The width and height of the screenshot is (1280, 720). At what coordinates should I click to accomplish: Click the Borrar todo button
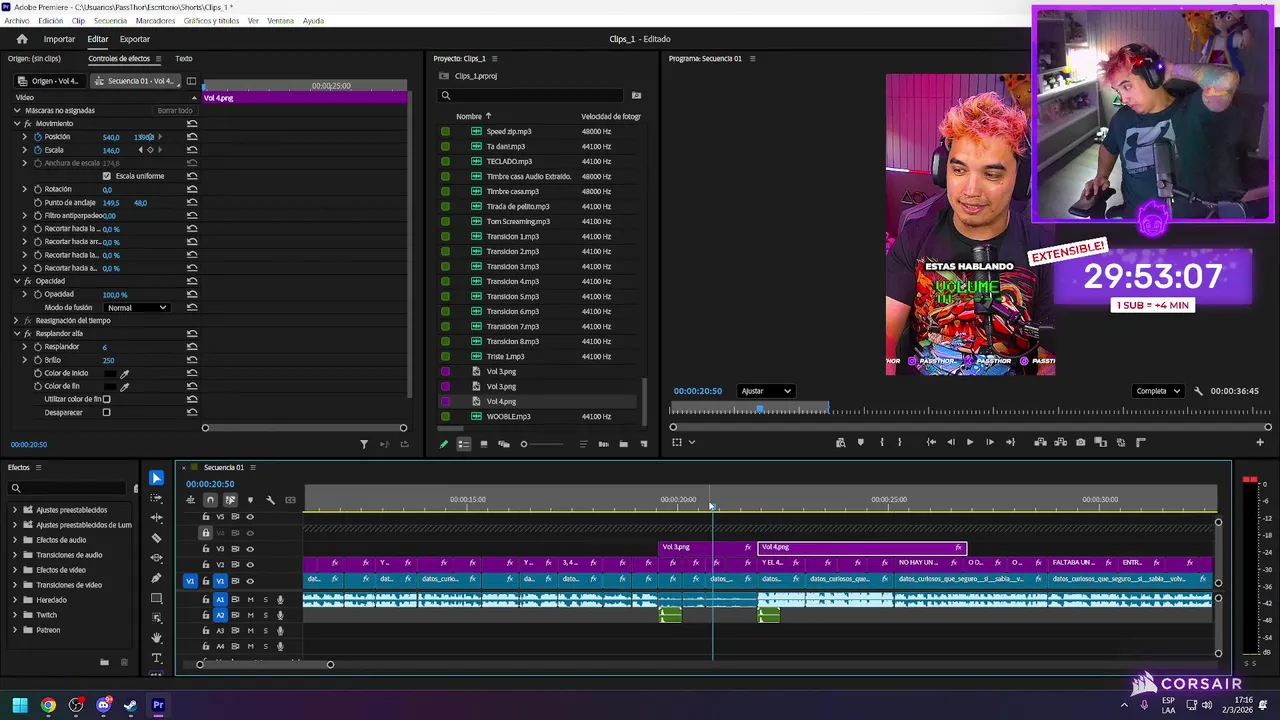click(x=174, y=110)
